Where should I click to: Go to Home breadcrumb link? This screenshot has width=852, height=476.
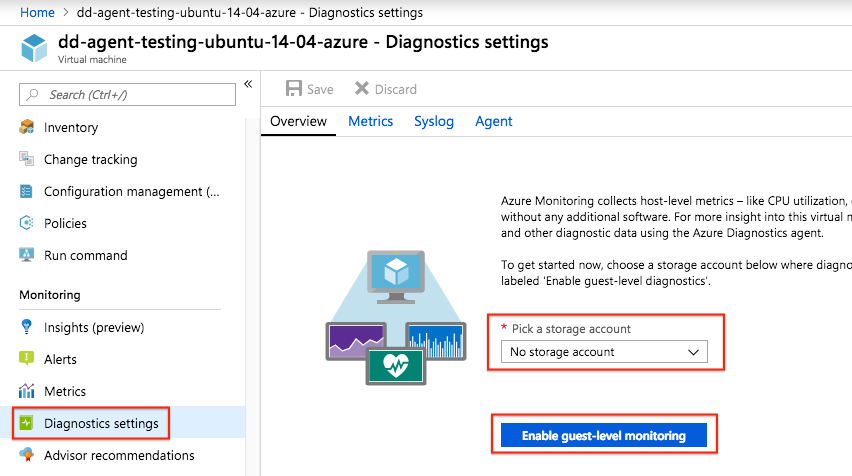(x=37, y=12)
